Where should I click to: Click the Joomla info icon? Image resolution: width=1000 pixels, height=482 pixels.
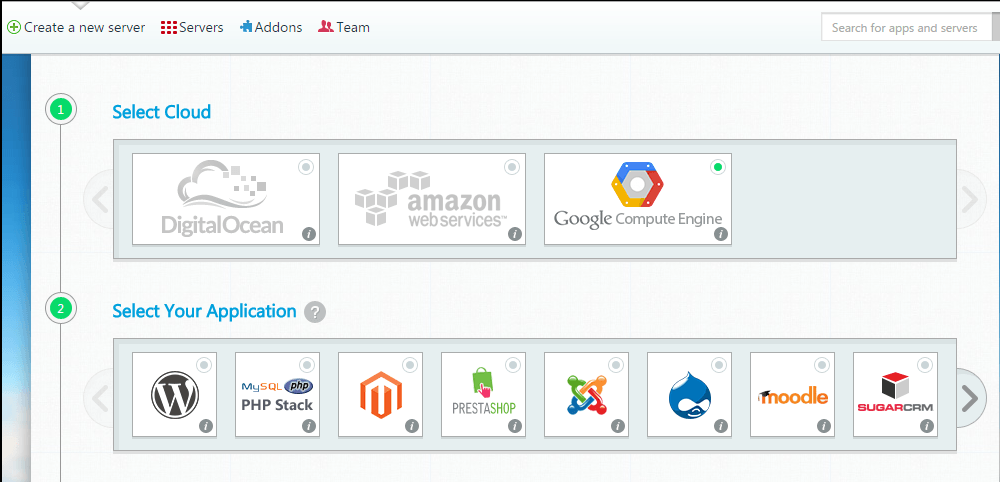(617, 426)
